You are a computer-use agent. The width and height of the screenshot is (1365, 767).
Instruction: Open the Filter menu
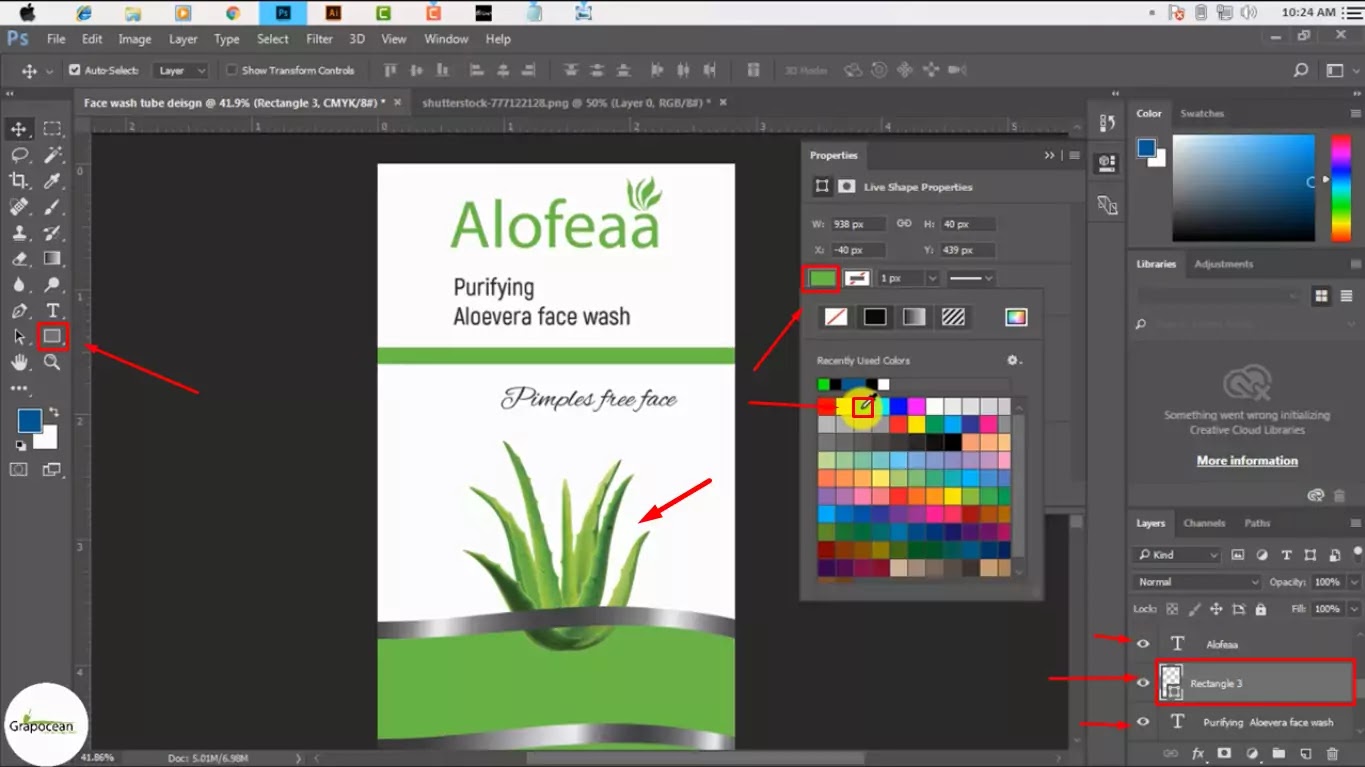tap(319, 39)
